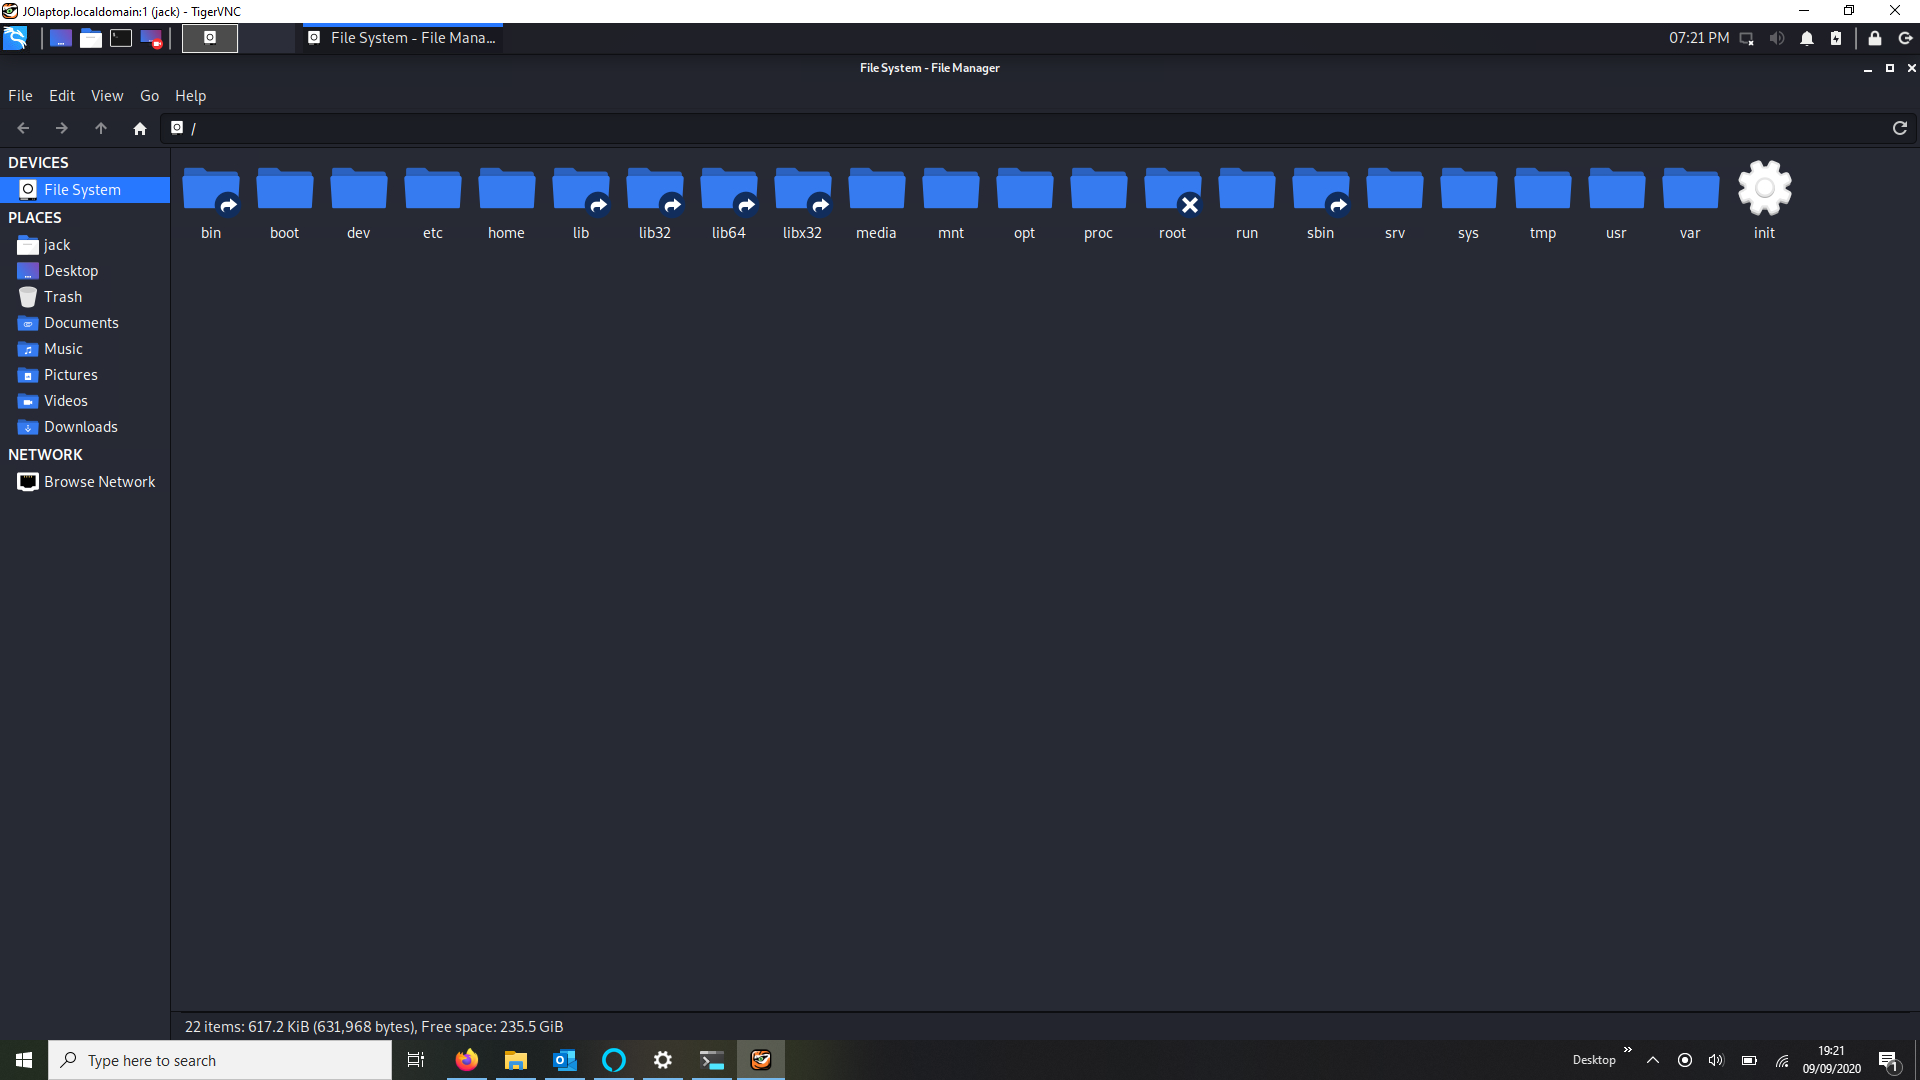Open Pictures in sidebar
The width and height of the screenshot is (1920, 1080).
tap(85, 375)
